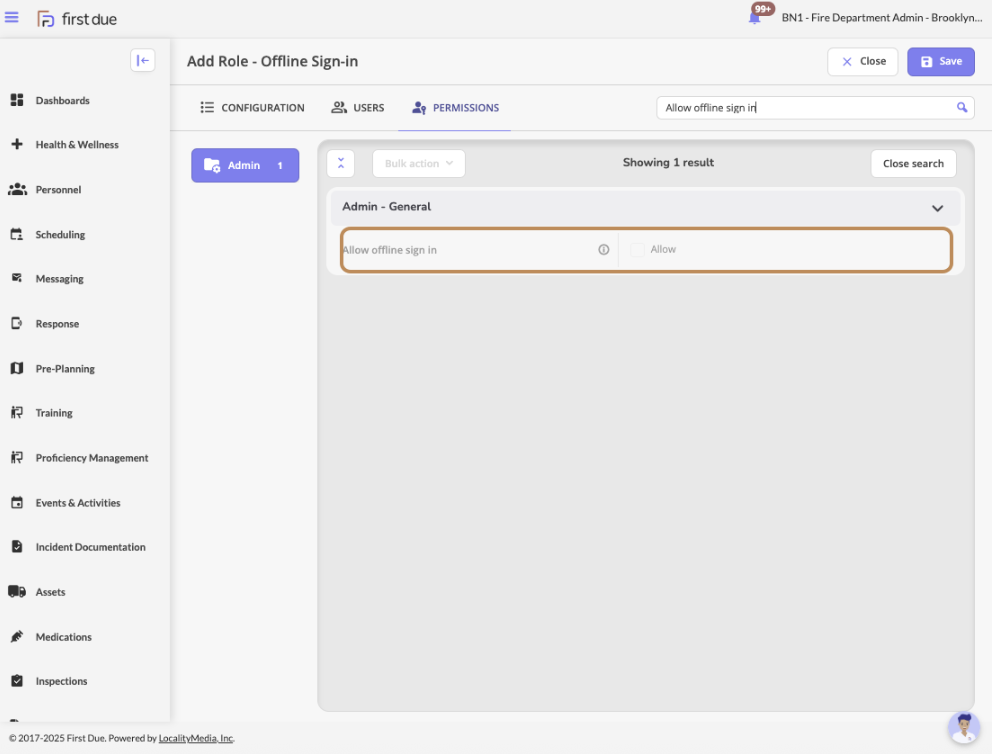
Task: Enable the Allow checkbox
Action: (x=637, y=250)
